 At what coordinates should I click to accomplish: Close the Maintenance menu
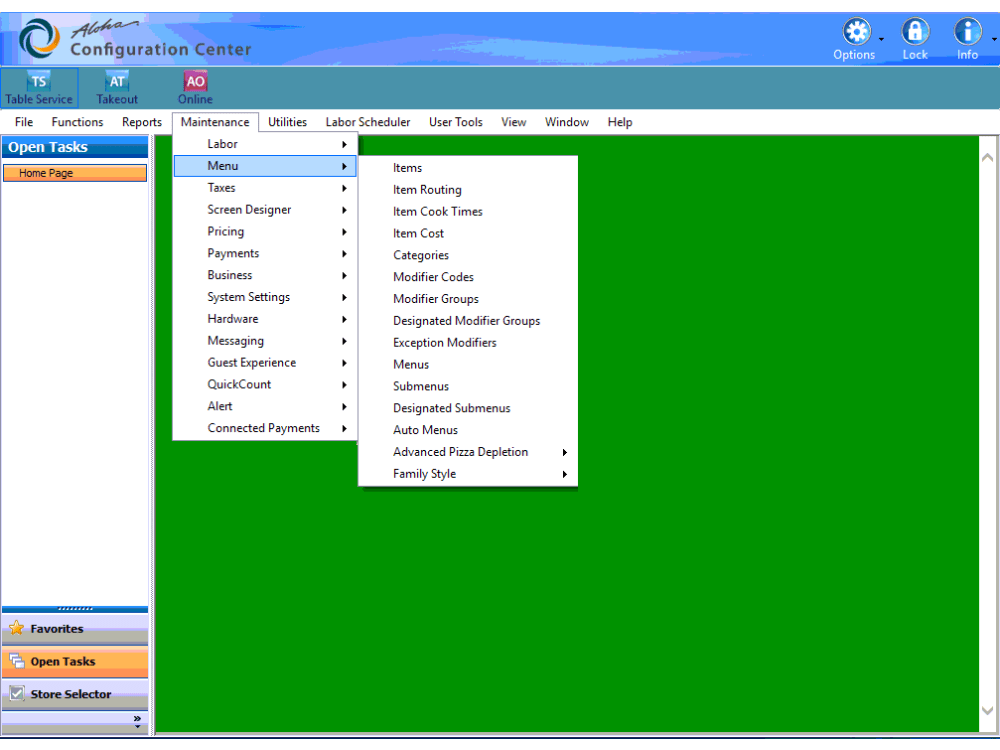point(215,122)
